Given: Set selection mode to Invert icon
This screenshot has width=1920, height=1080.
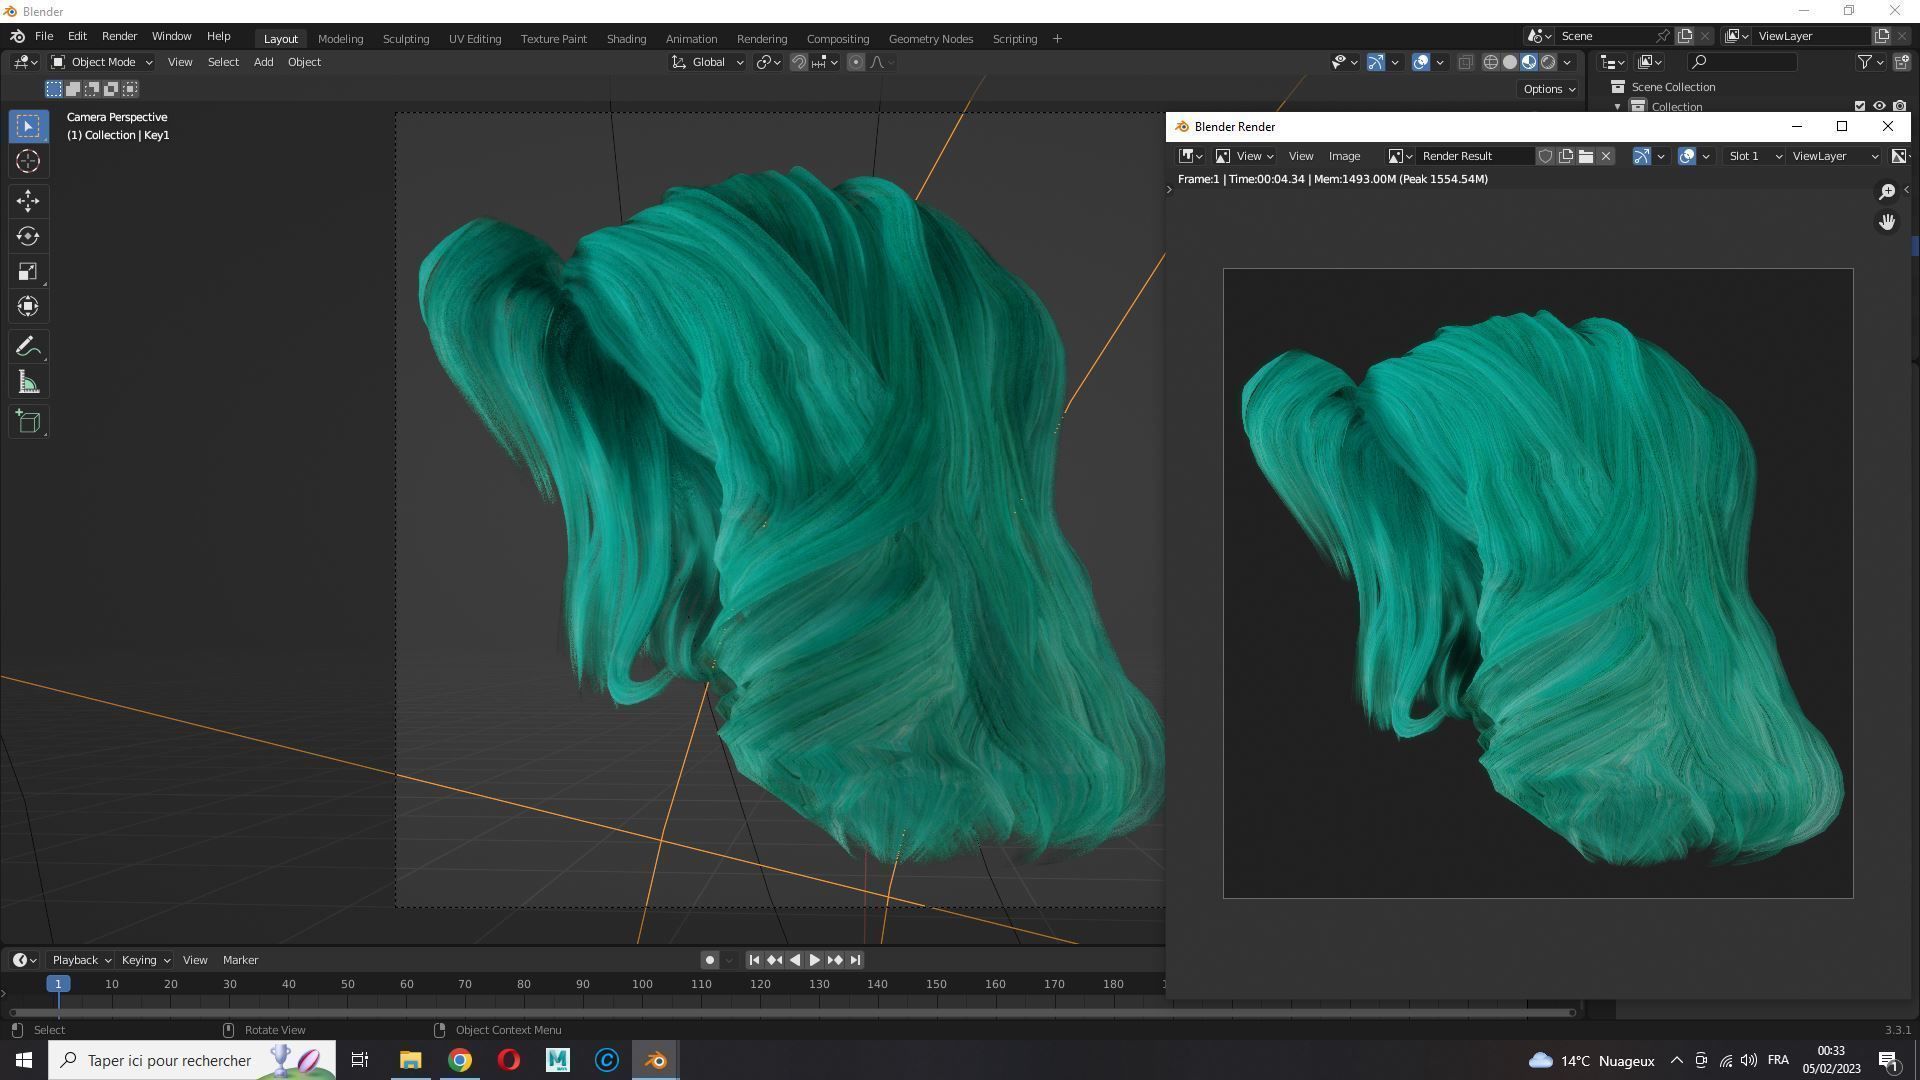Looking at the screenshot, I should [x=111, y=89].
